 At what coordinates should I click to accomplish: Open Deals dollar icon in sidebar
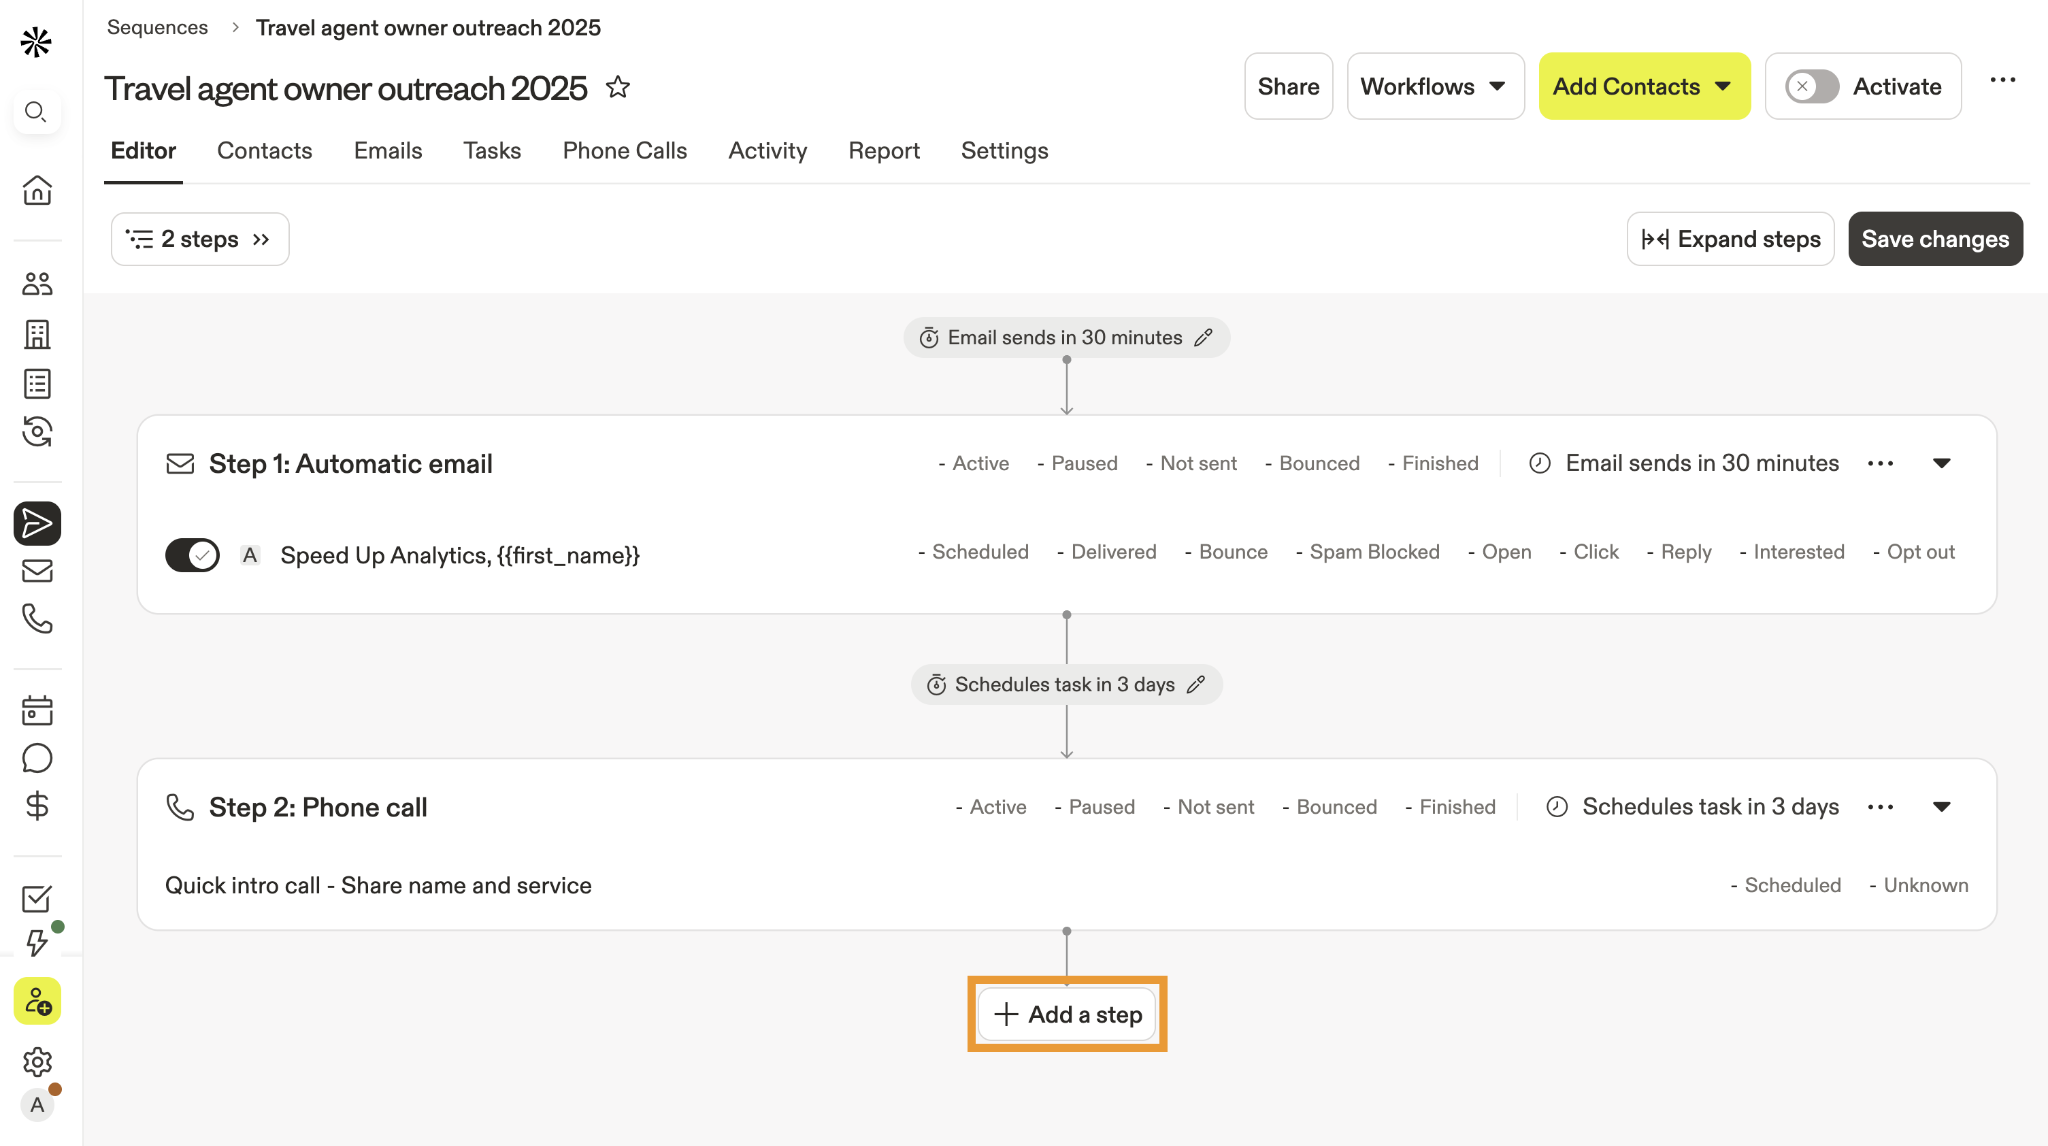click(37, 806)
